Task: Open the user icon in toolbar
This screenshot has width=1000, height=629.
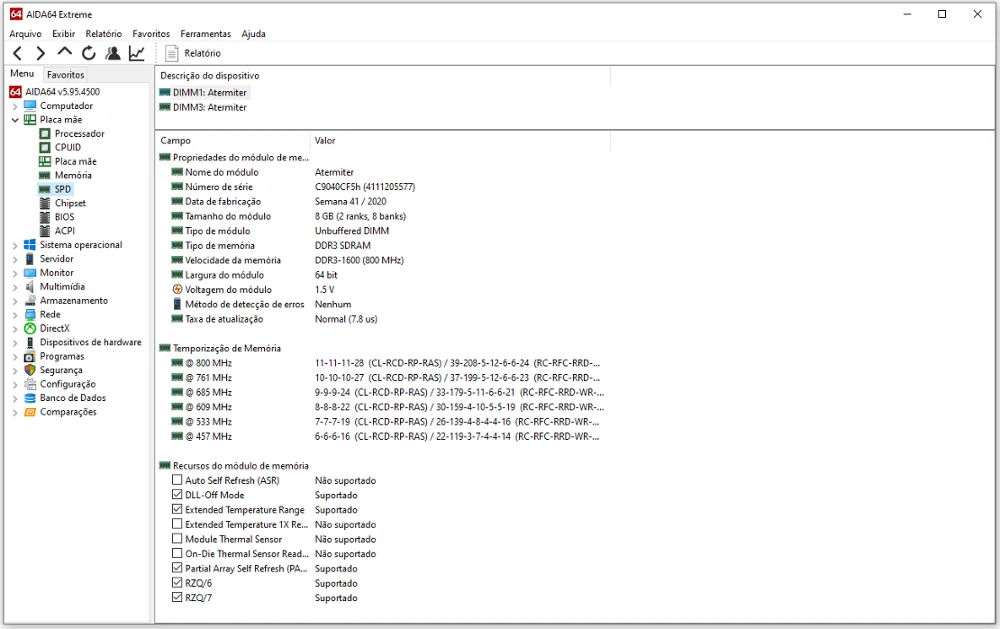Action: (113, 54)
